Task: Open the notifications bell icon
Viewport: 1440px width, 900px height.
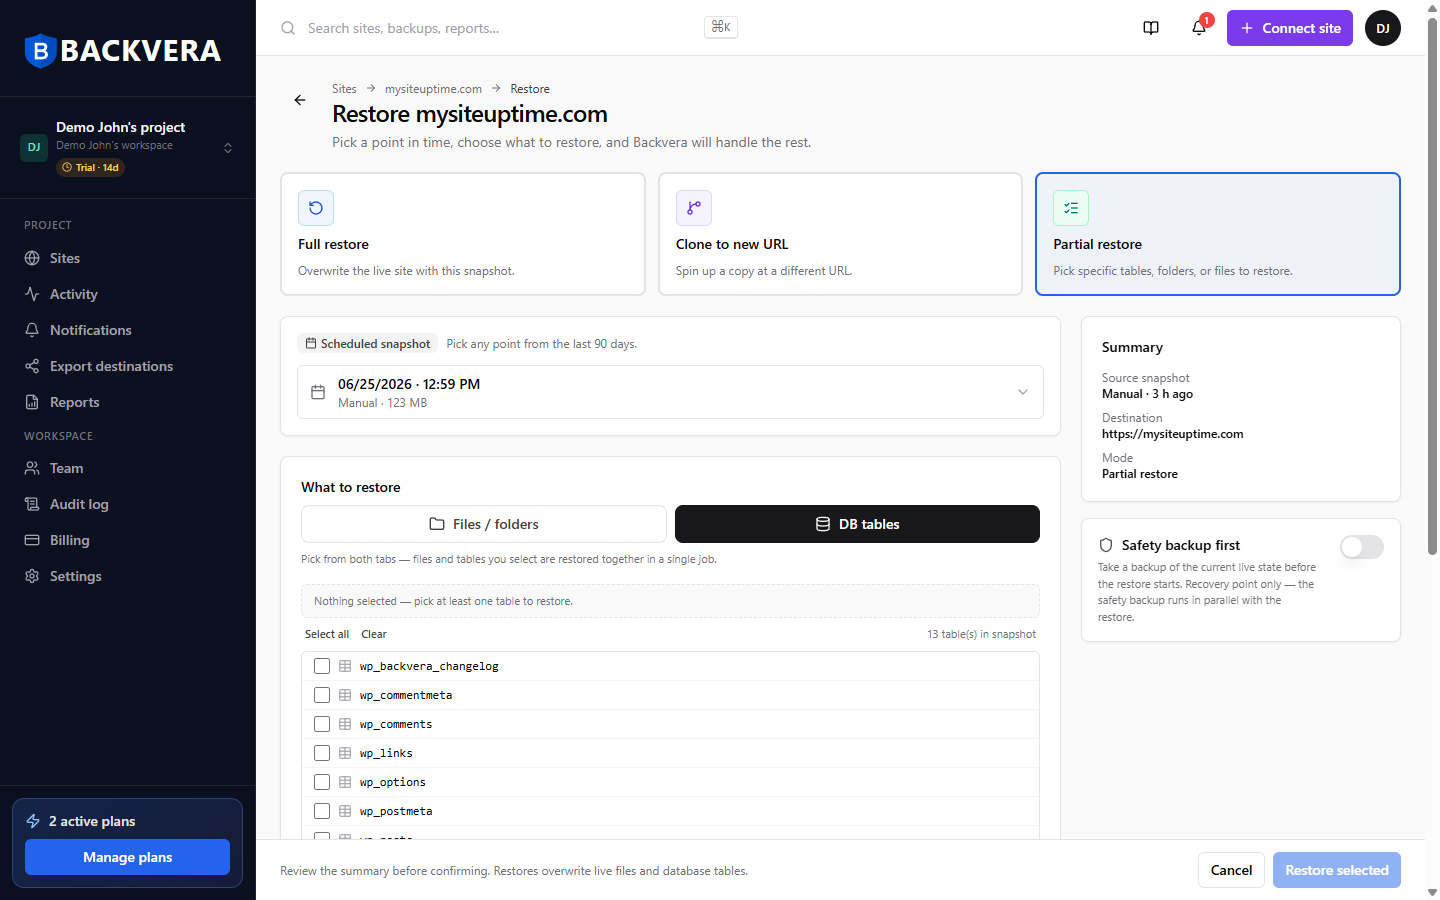Action: coord(1199,28)
